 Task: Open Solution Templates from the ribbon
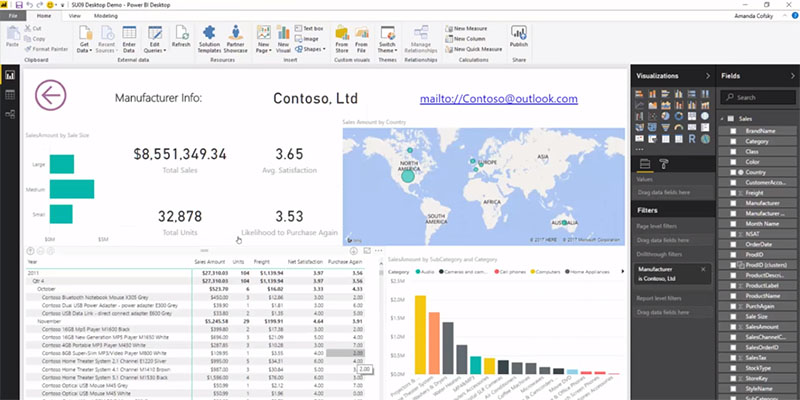210,38
